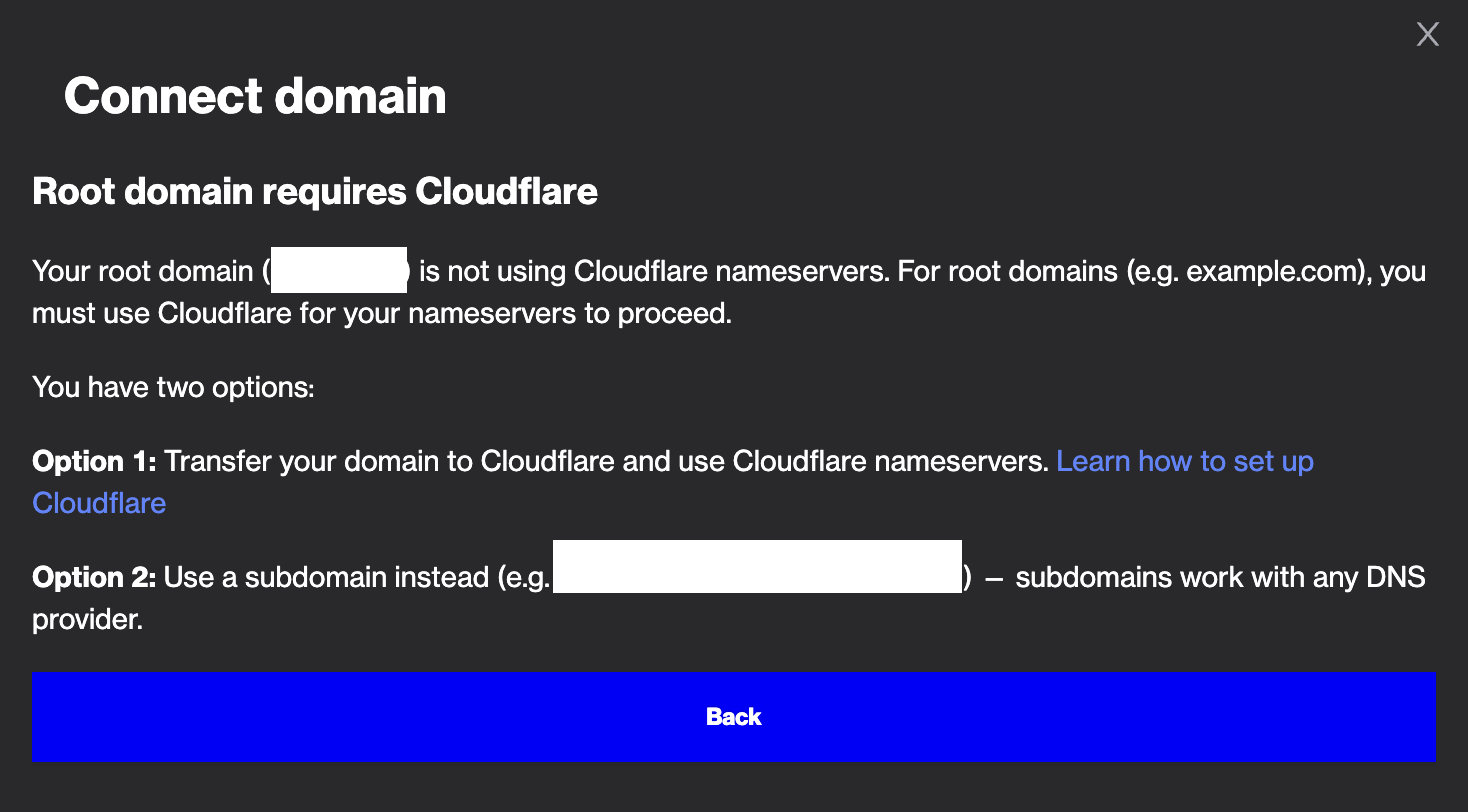The height and width of the screenshot is (812, 1468).
Task: Click 'is not using Cloudflare nameservers' text
Action: [x=653, y=272]
